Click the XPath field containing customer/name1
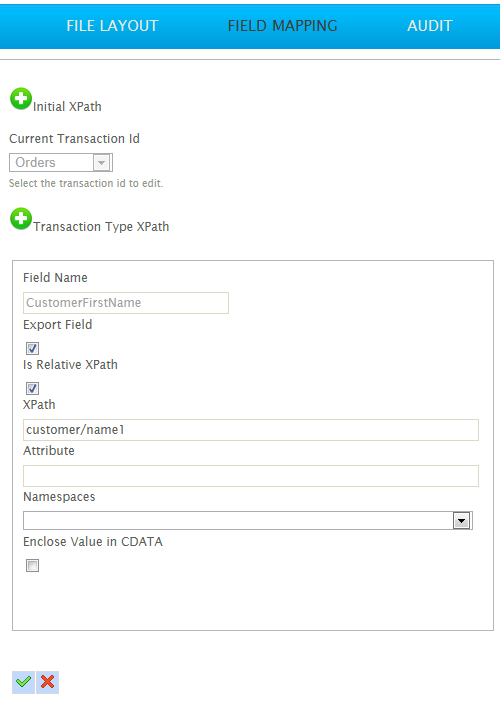This screenshot has height=702, width=500. 251,430
